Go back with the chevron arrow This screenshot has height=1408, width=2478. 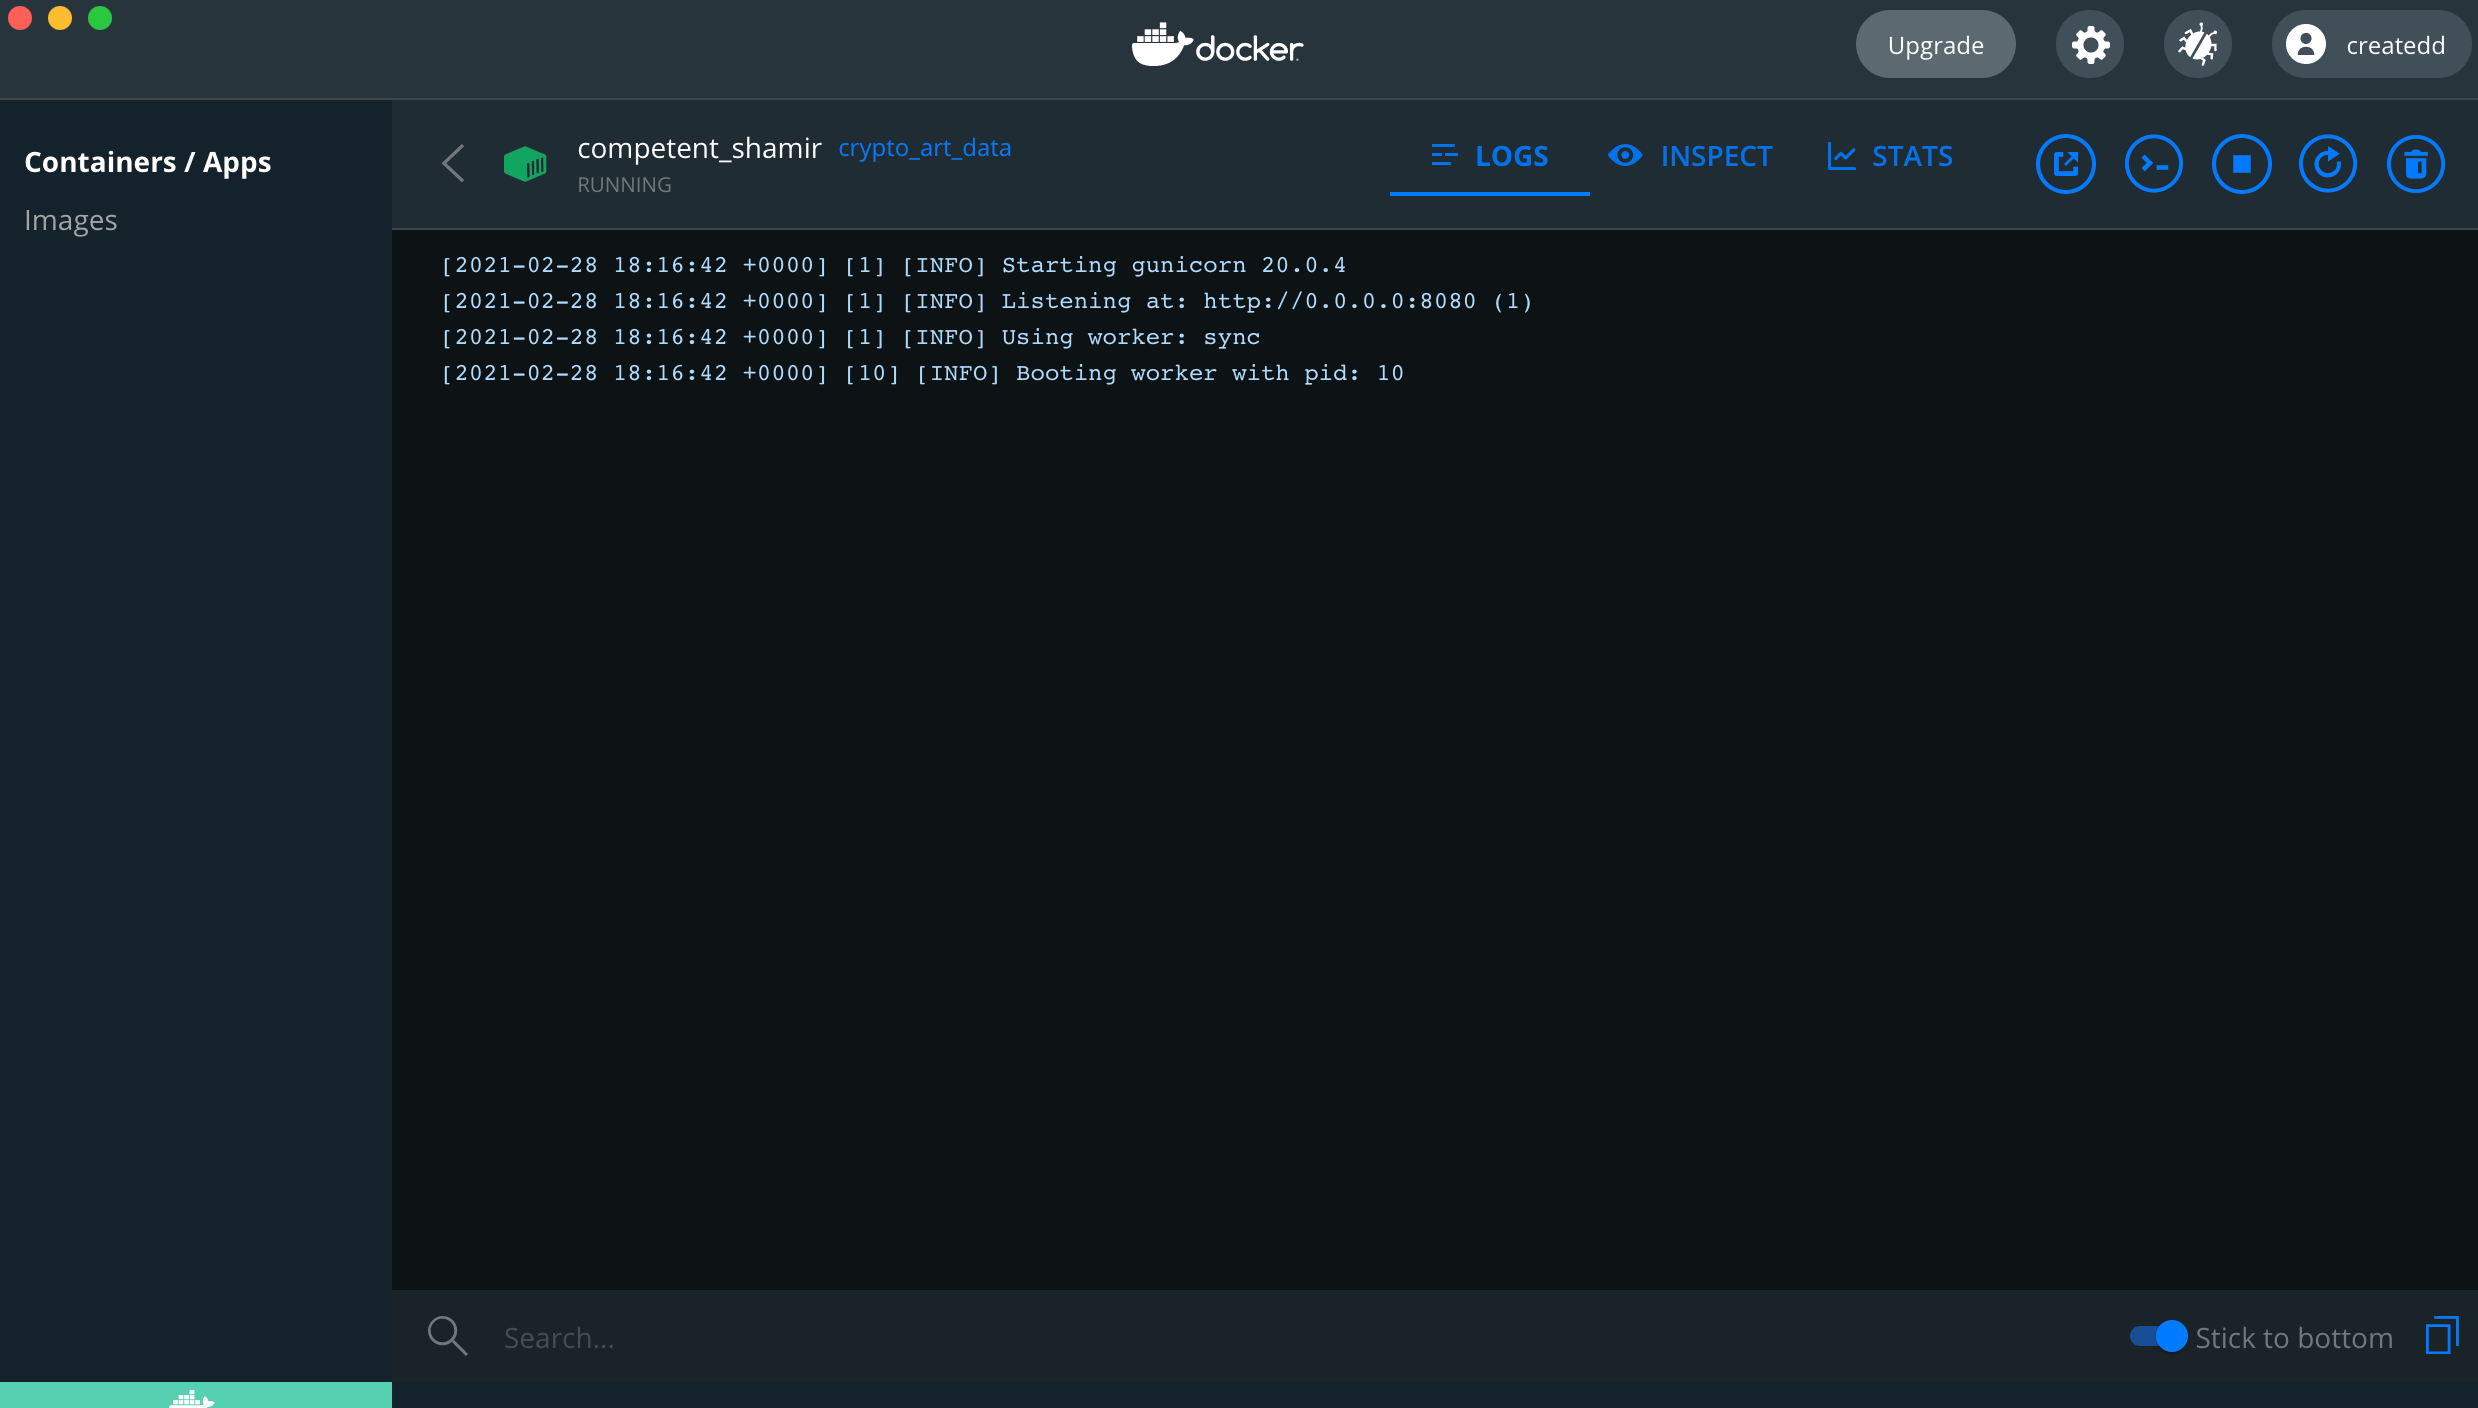[453, 163]
